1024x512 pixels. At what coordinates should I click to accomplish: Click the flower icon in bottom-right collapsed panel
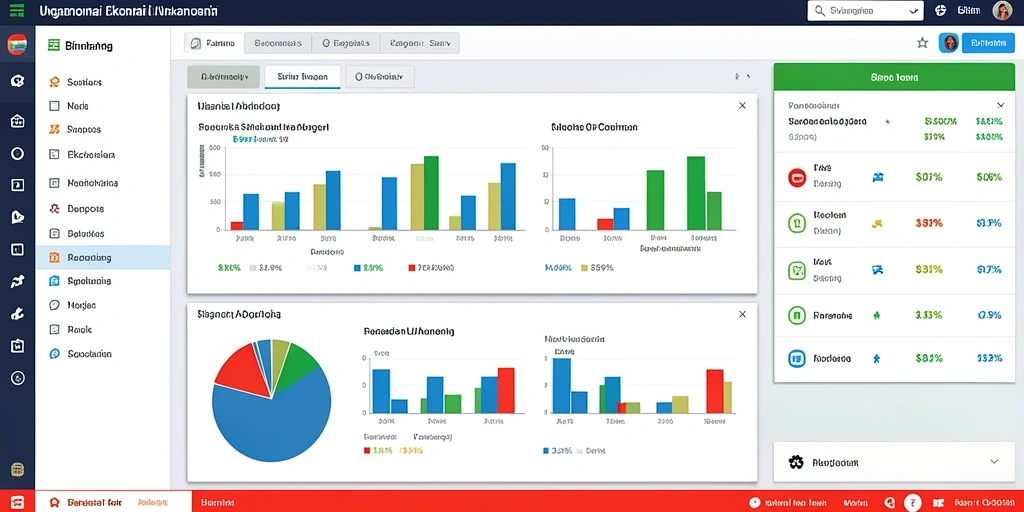pos(795,462)
